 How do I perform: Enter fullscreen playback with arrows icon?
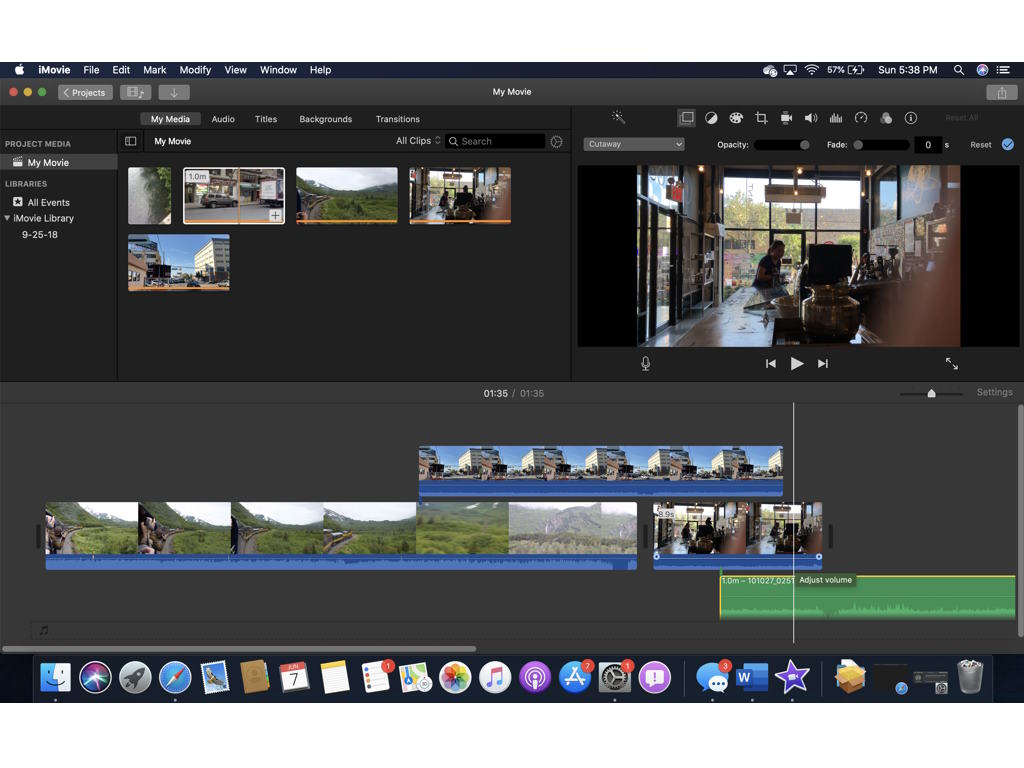click(x=952, y=363)
